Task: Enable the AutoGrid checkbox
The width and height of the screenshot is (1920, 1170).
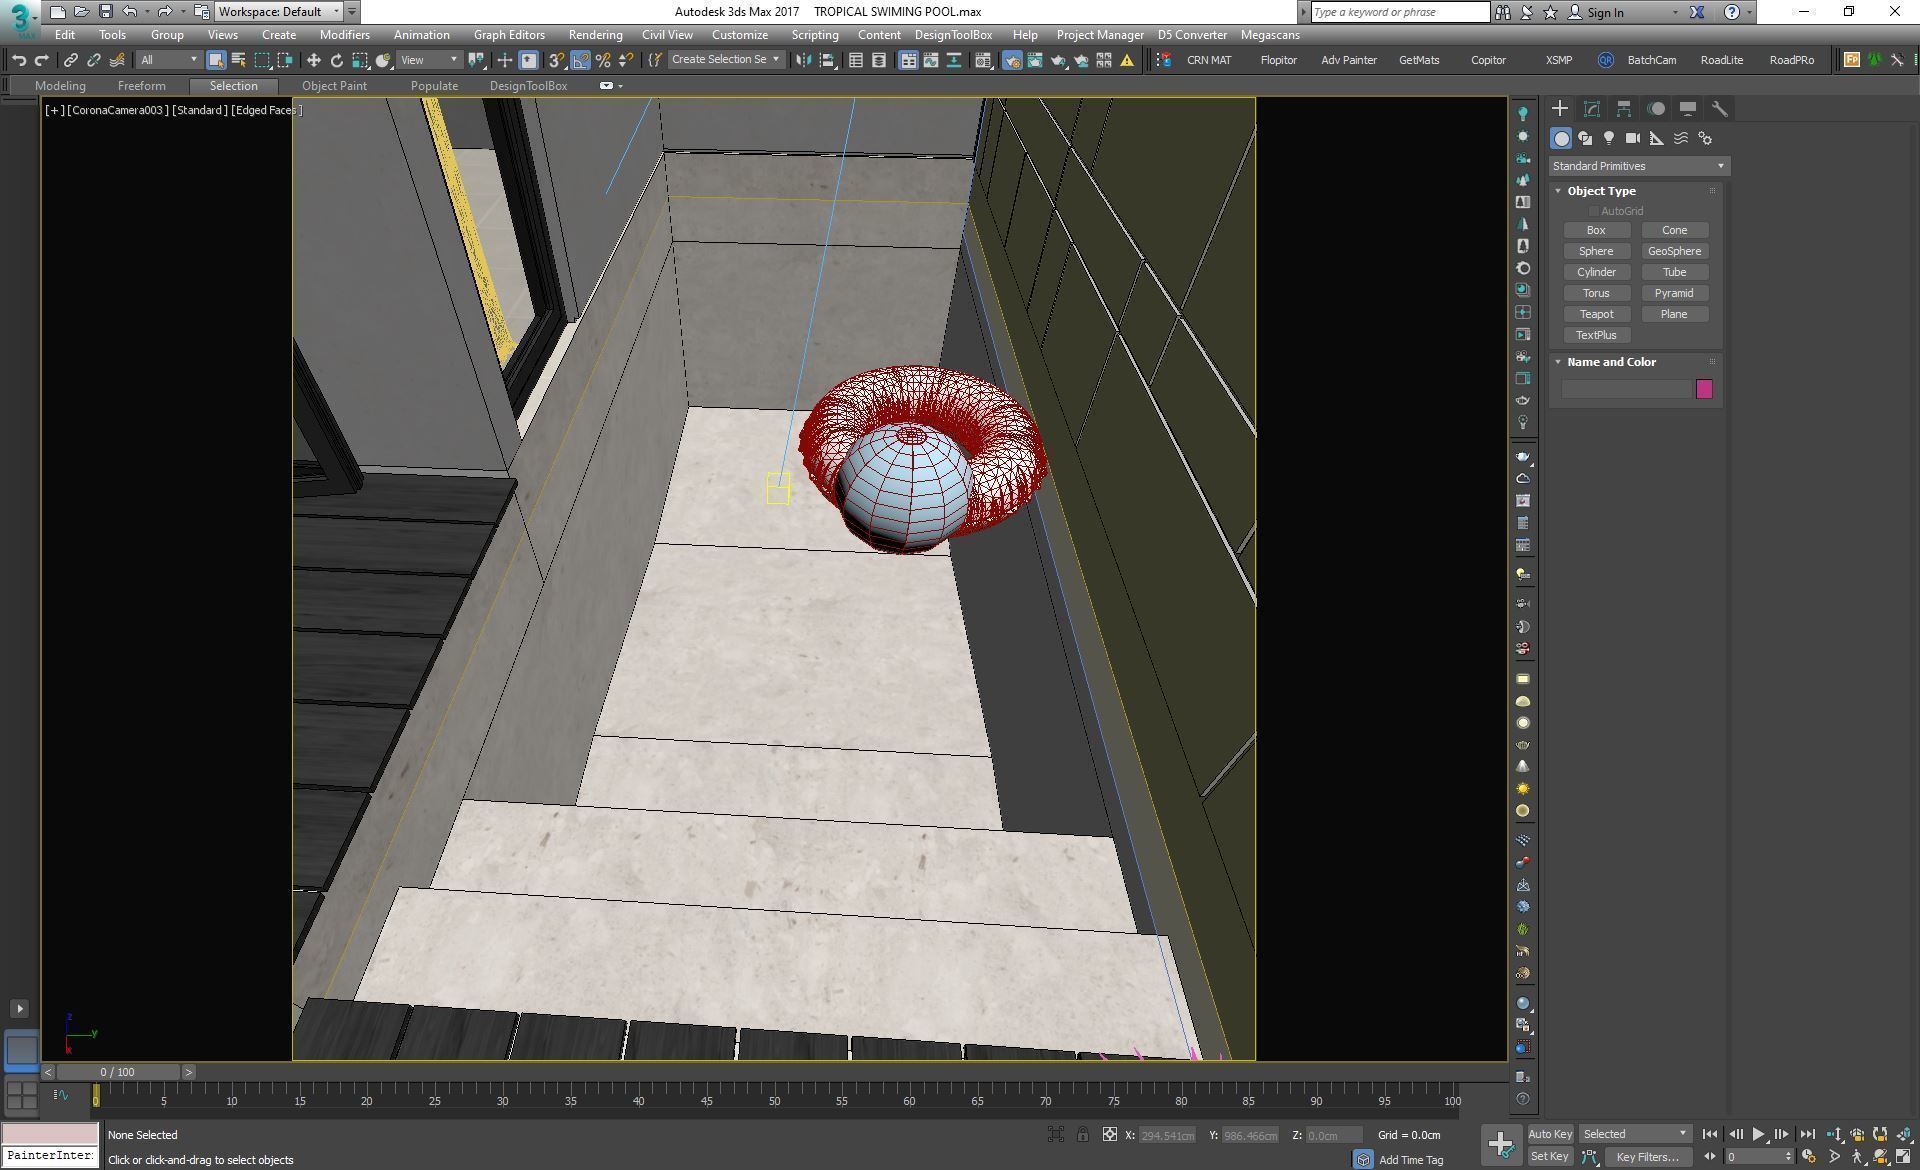Action: [x=1594, y=211]
